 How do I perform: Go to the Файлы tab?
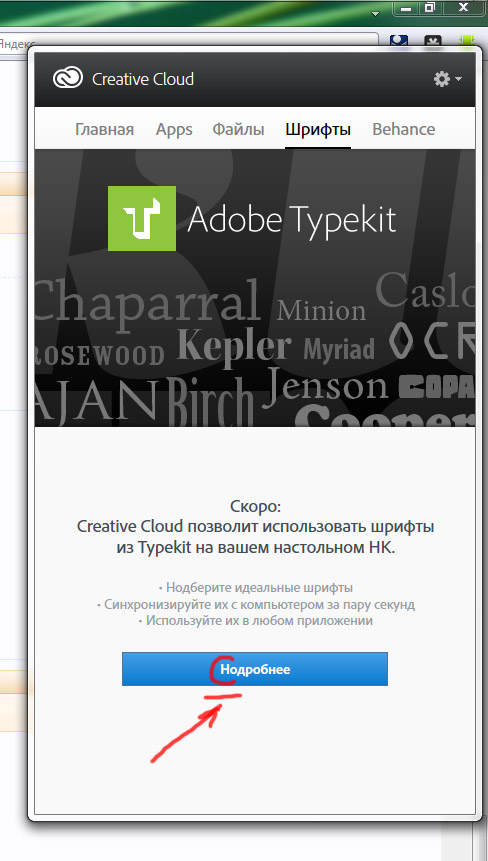point(238,130)
